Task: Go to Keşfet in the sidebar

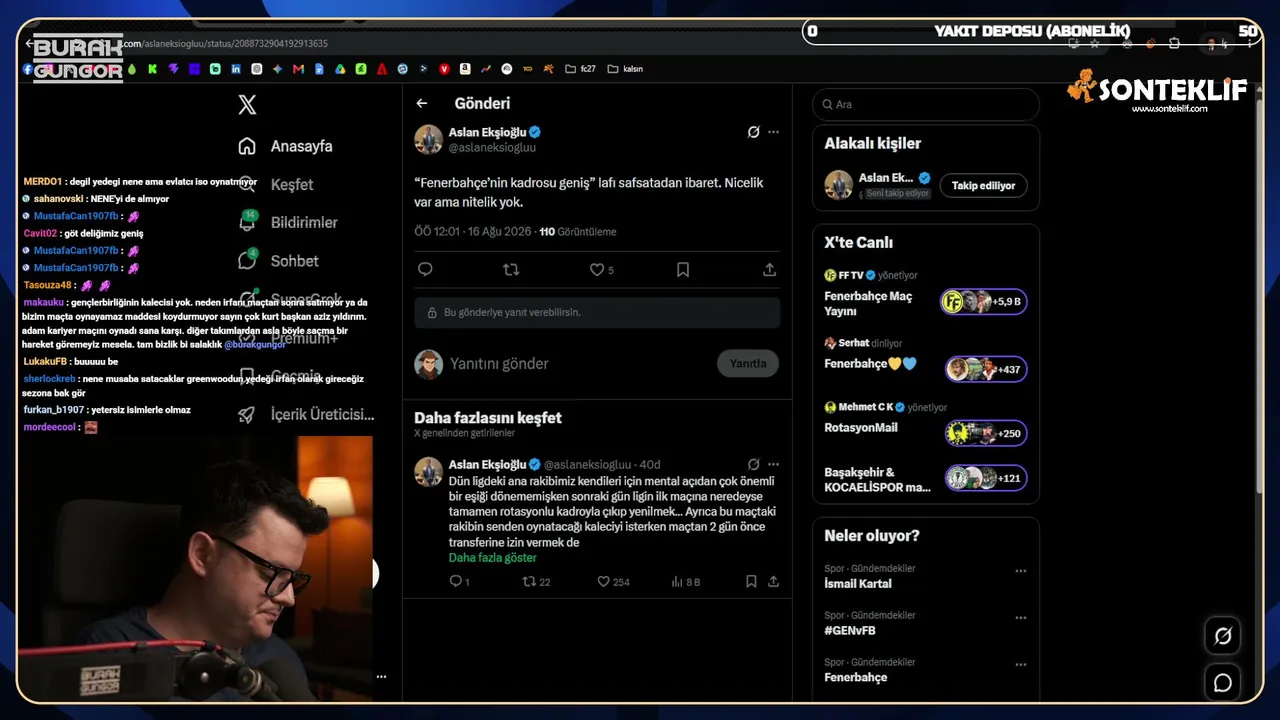Action: pyautogui.click(x=291, y=184)
